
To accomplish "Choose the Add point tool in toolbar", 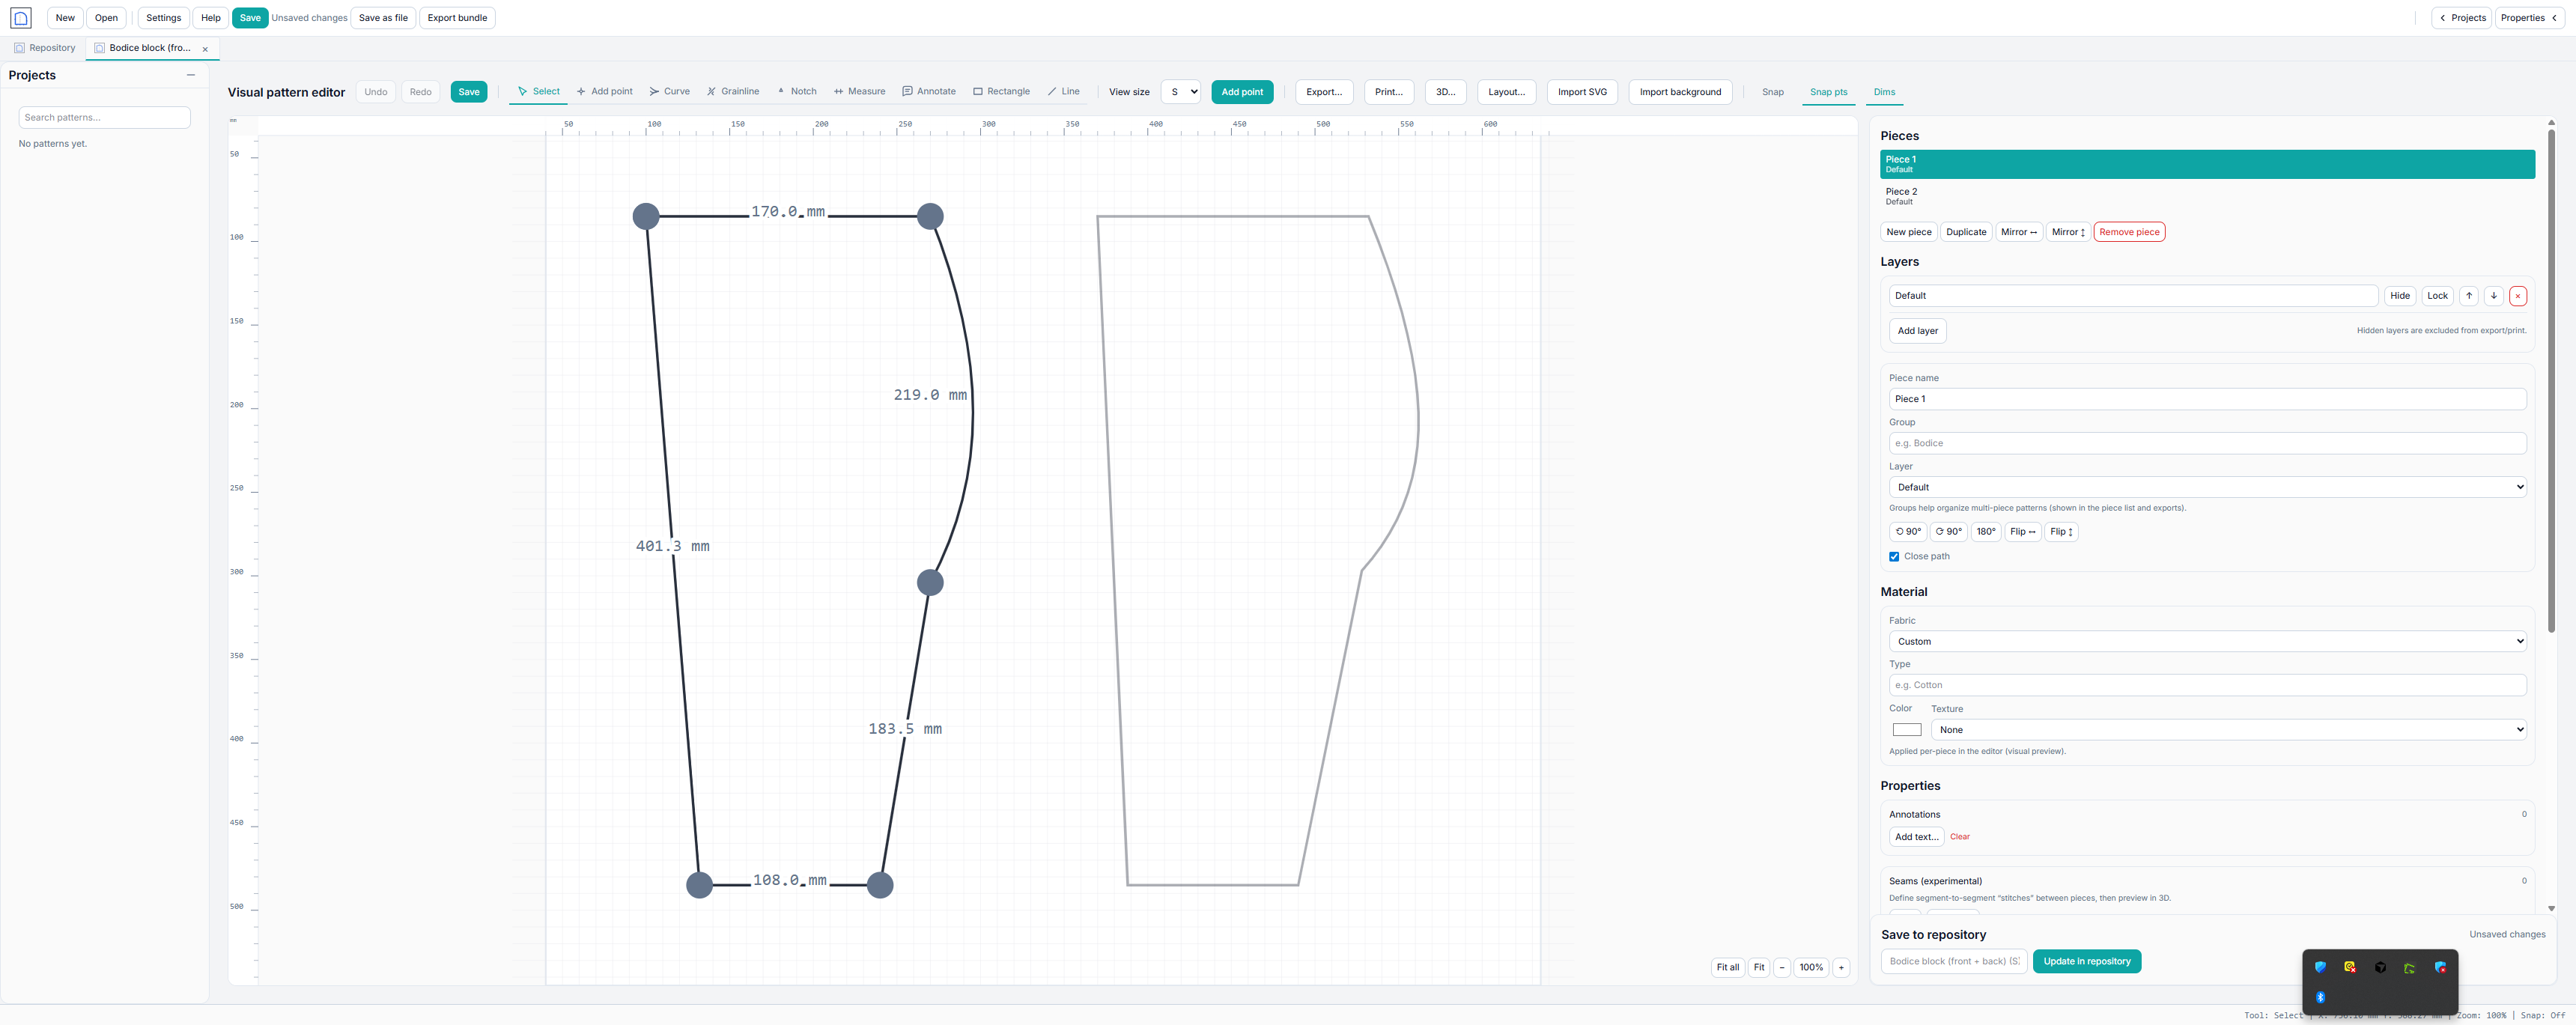I will click(604, 91).
